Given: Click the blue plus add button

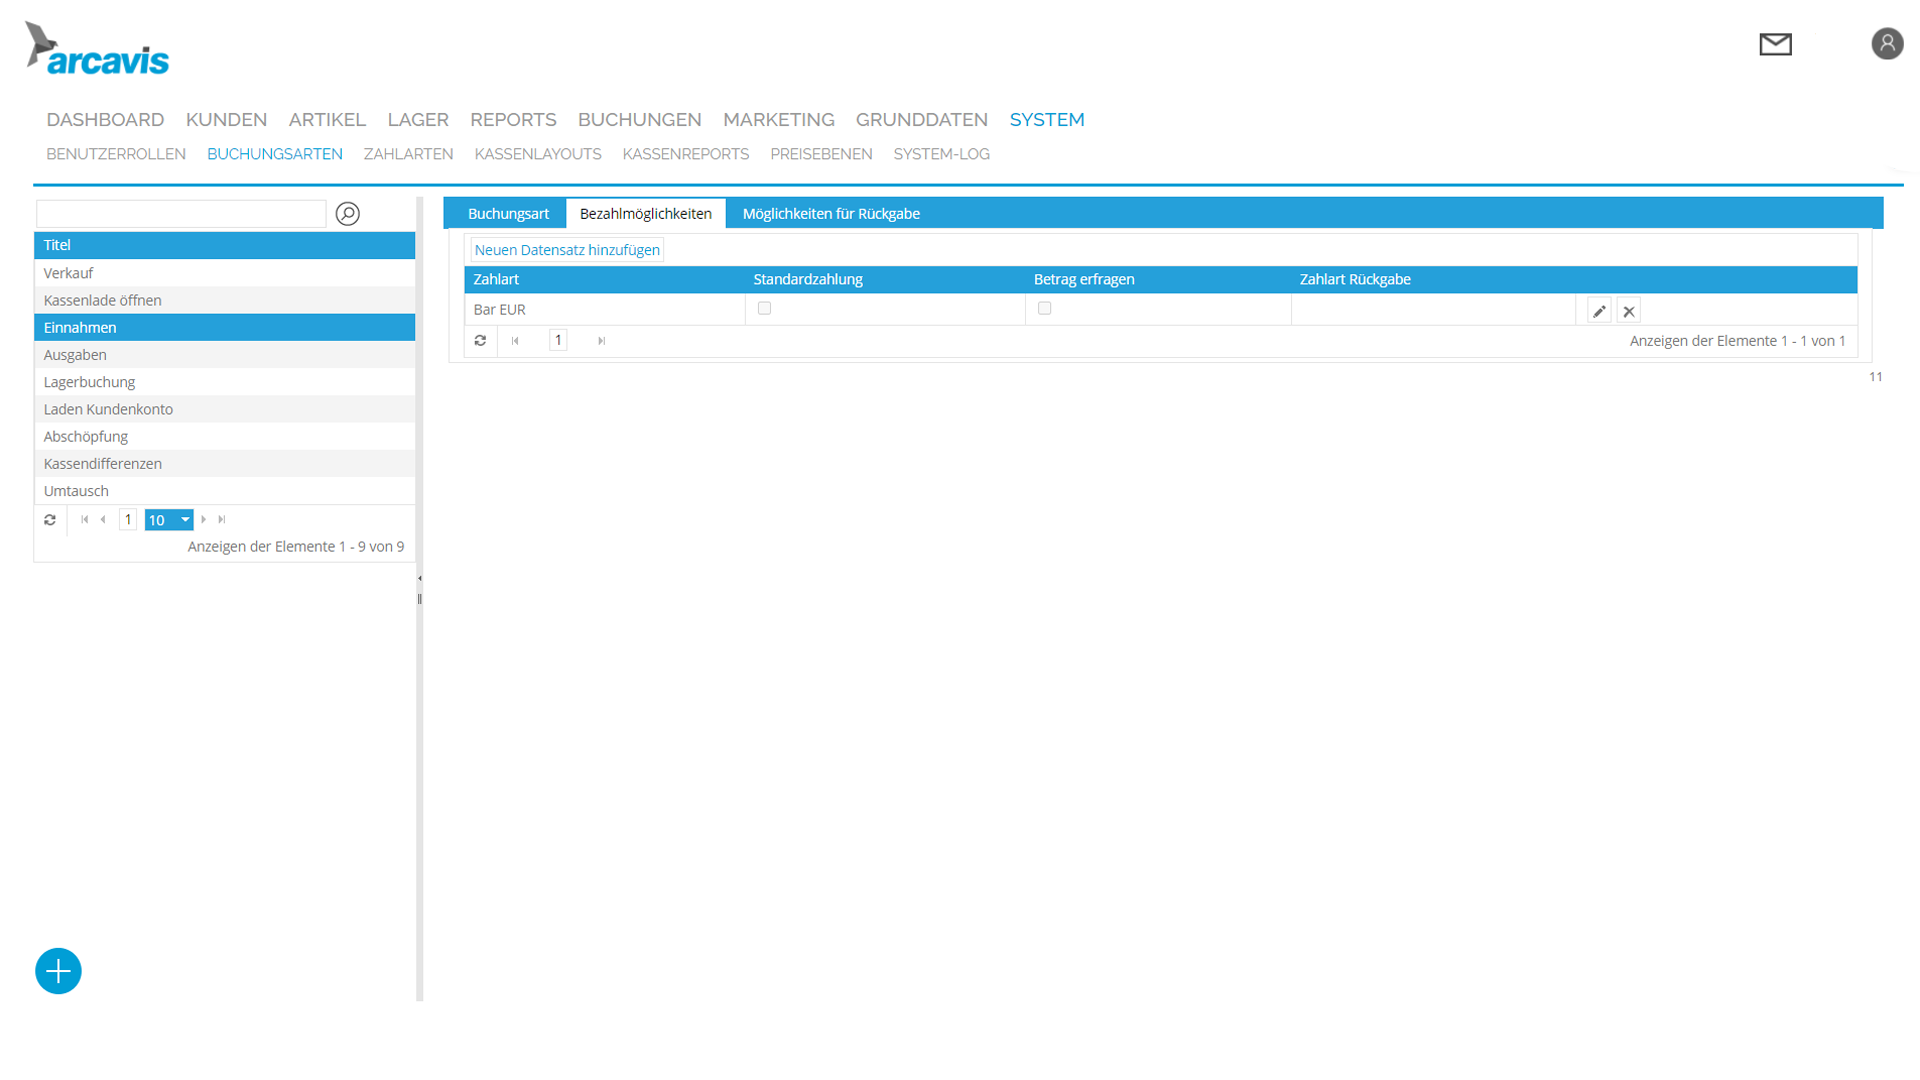Looking at the screenshot, I should 58,971.
